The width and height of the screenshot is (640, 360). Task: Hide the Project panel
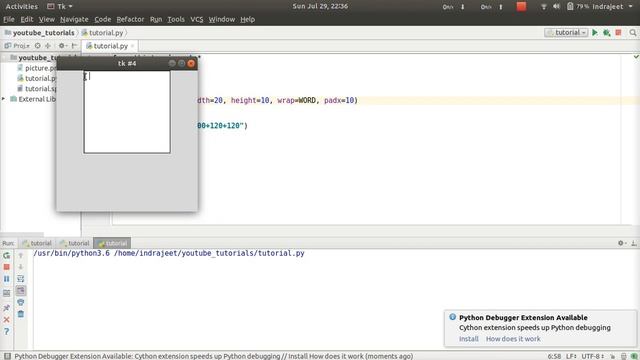click(74, 46)
